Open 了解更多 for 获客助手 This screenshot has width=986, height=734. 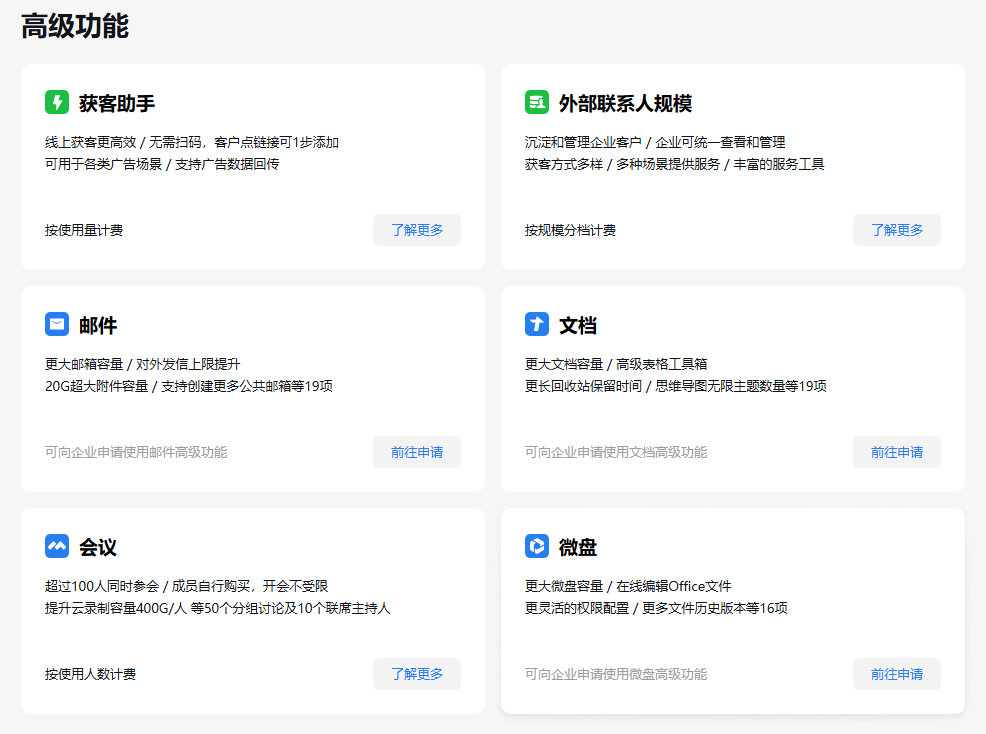pyautogui.click(x=417, y=230)
